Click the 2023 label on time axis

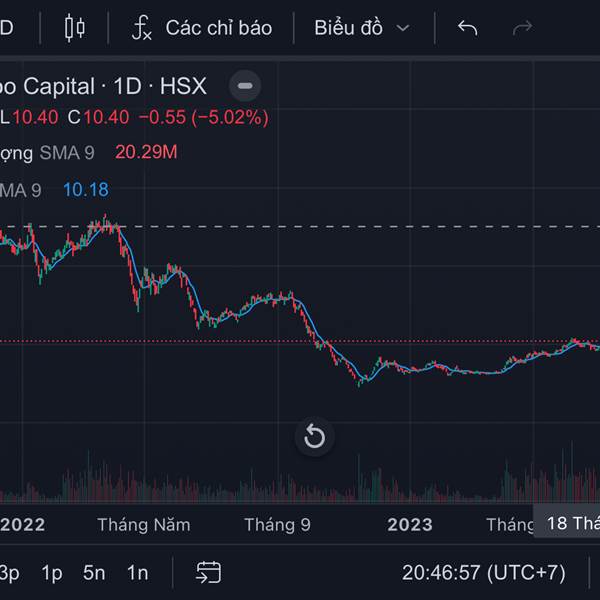[410, 525]
